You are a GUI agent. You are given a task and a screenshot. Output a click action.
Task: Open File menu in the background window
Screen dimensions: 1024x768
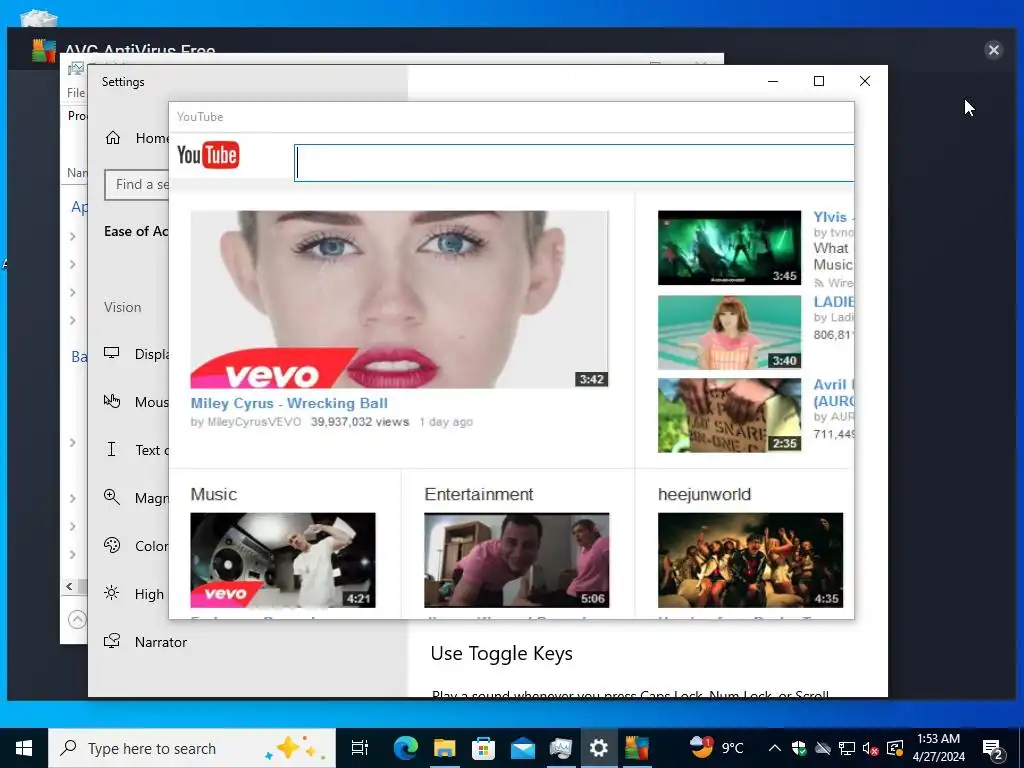(76, 93)
